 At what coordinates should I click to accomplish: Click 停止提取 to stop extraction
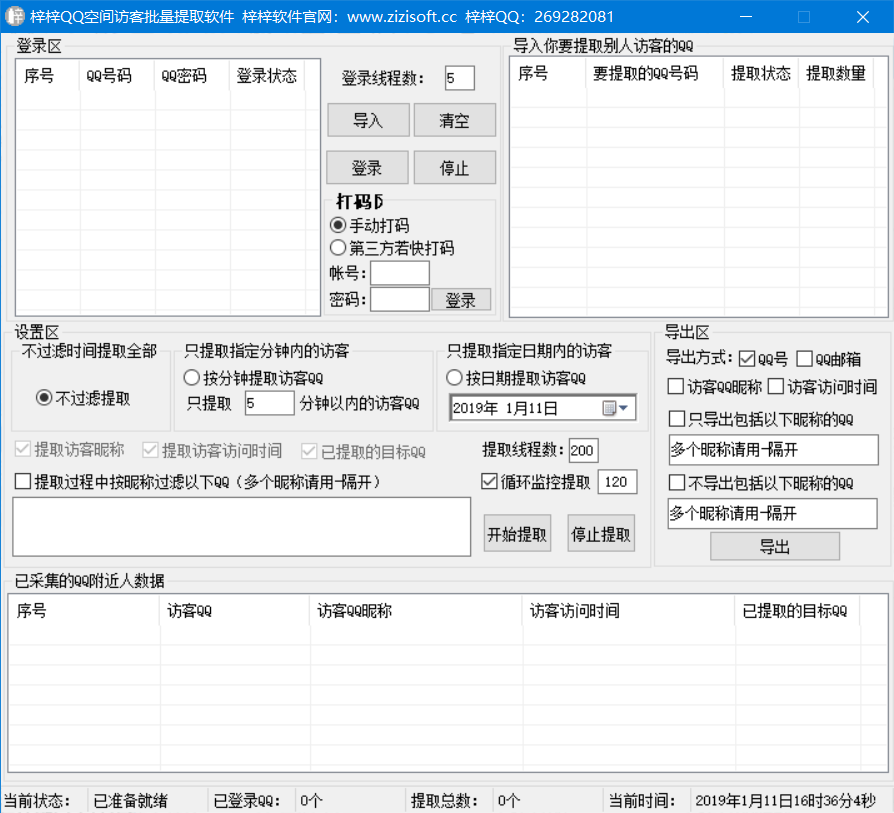click(600, 532)
